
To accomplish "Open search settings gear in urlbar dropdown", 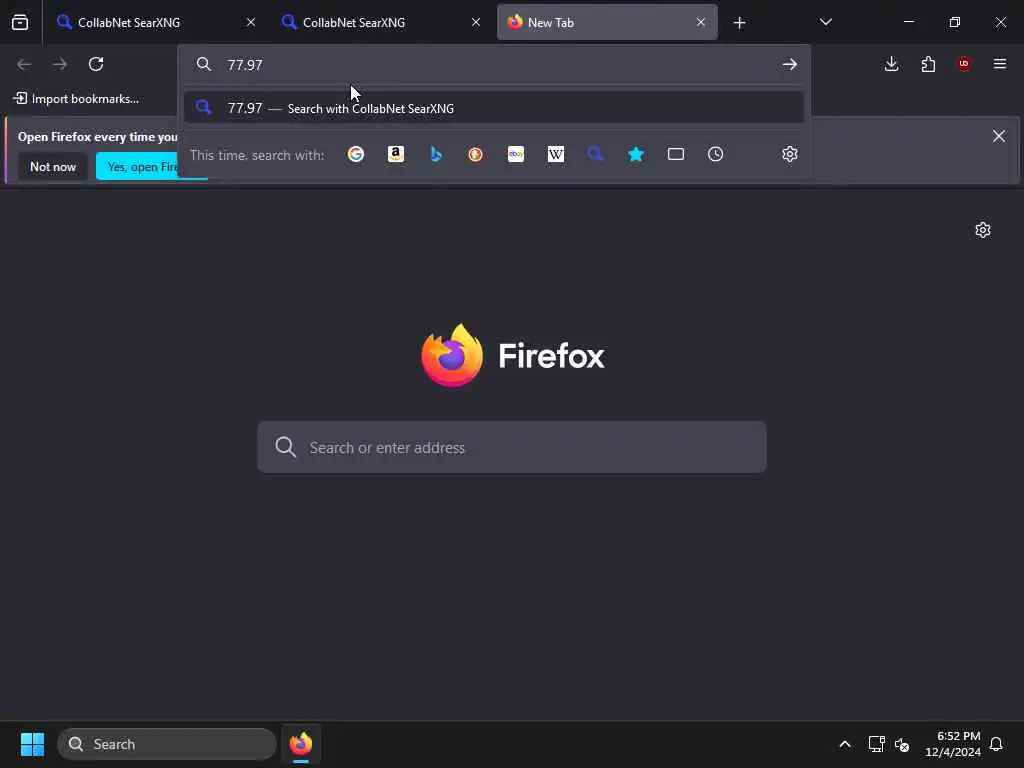I will pos(790,154).
